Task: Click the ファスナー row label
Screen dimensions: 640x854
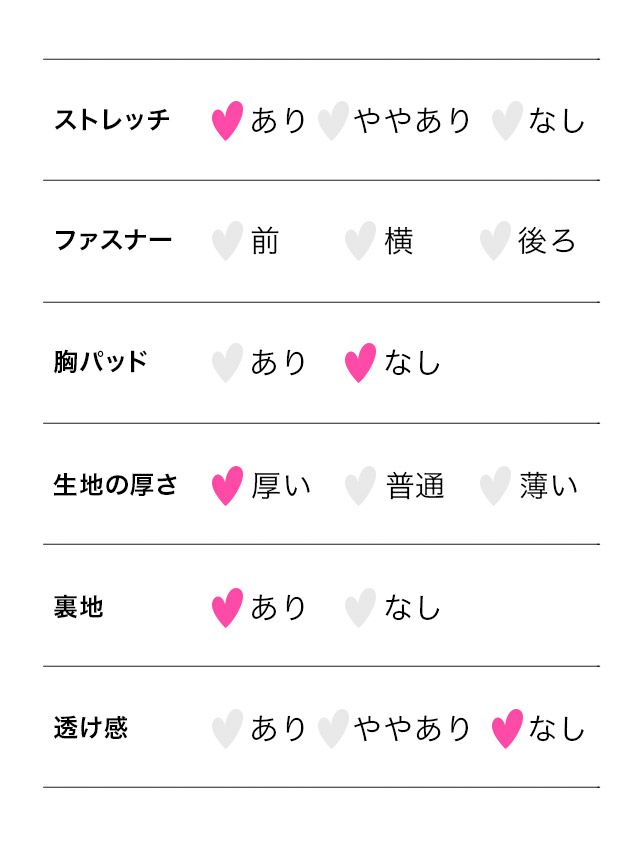Action: click(x=112, y=241)
